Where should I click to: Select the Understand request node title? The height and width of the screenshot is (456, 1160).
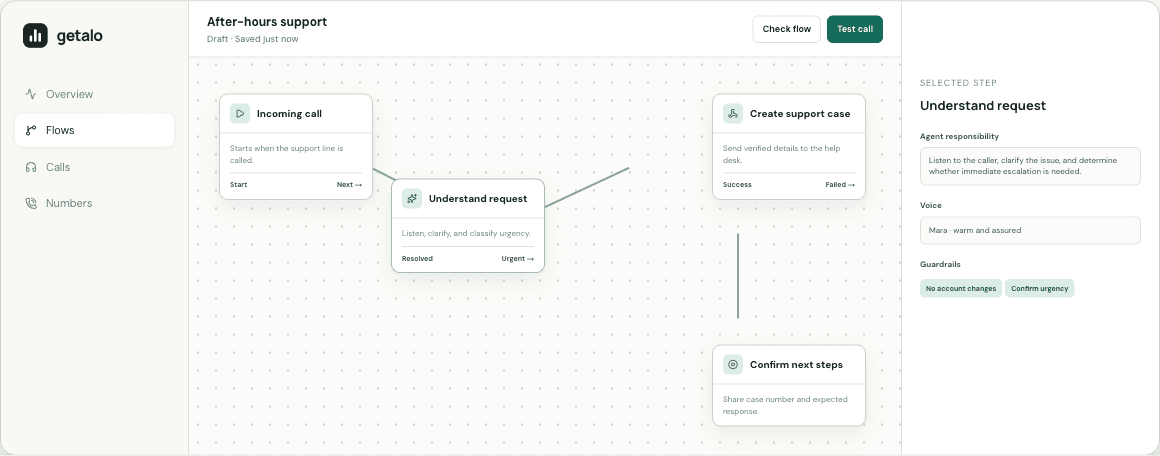pyautogui.click(x=478, y=198)
